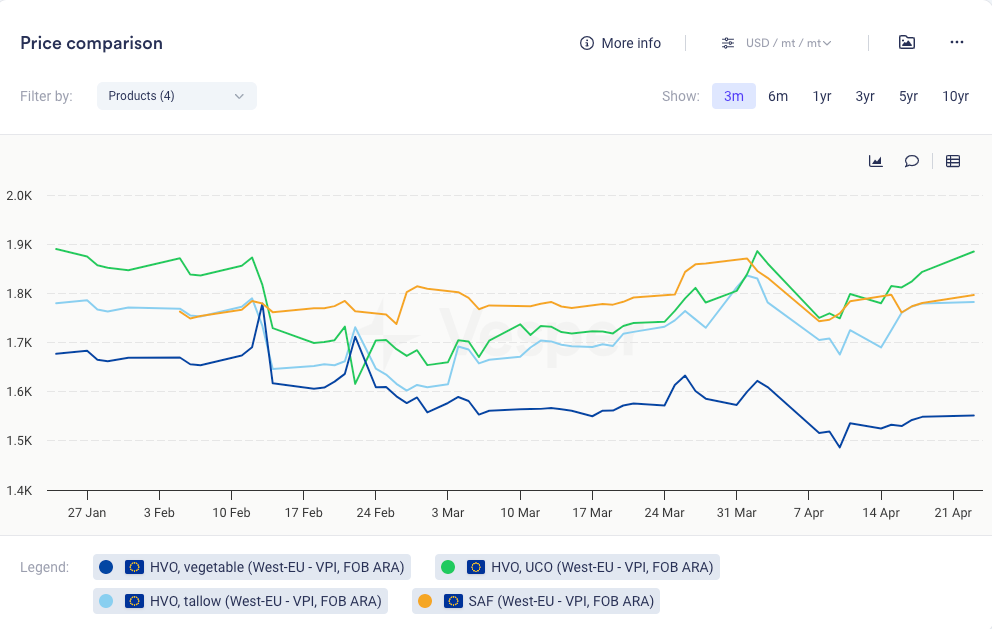Select the 10yr time range

pyautogui.click(x=955, y=96)
